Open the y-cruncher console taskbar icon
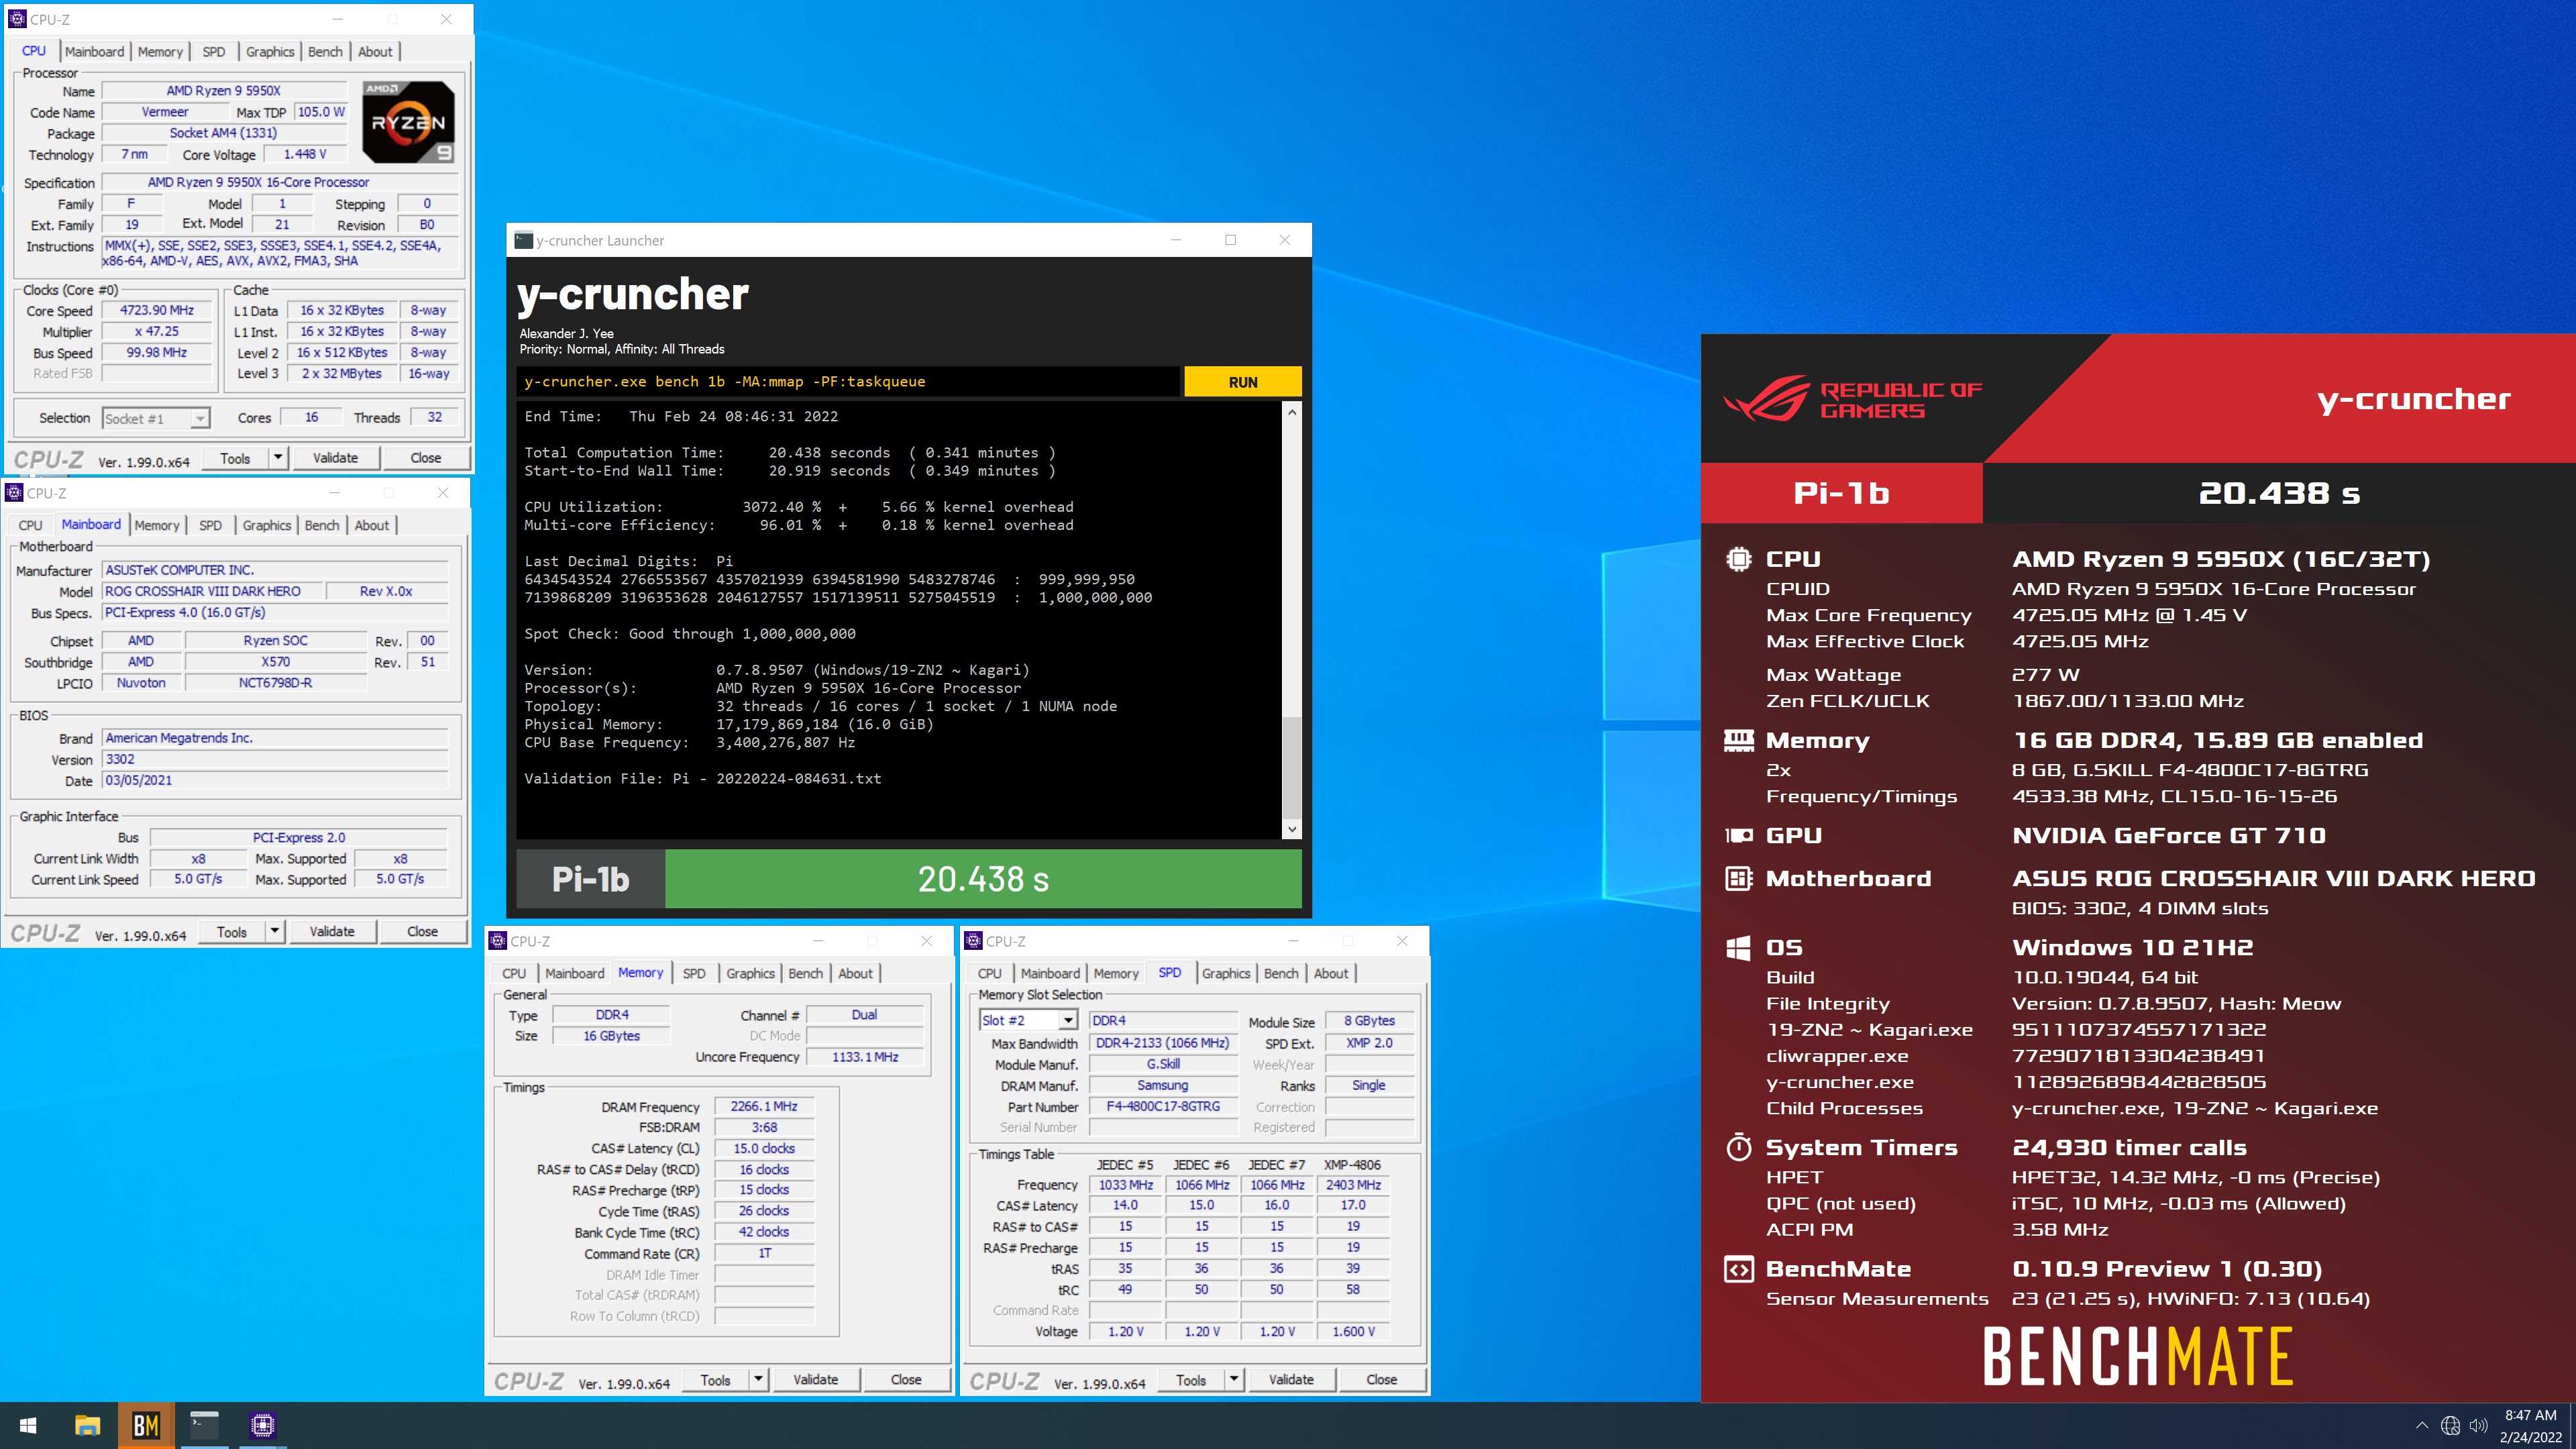This screenshot has width=2576, height=1449. pyautogui.click(x=204, y=1425)
